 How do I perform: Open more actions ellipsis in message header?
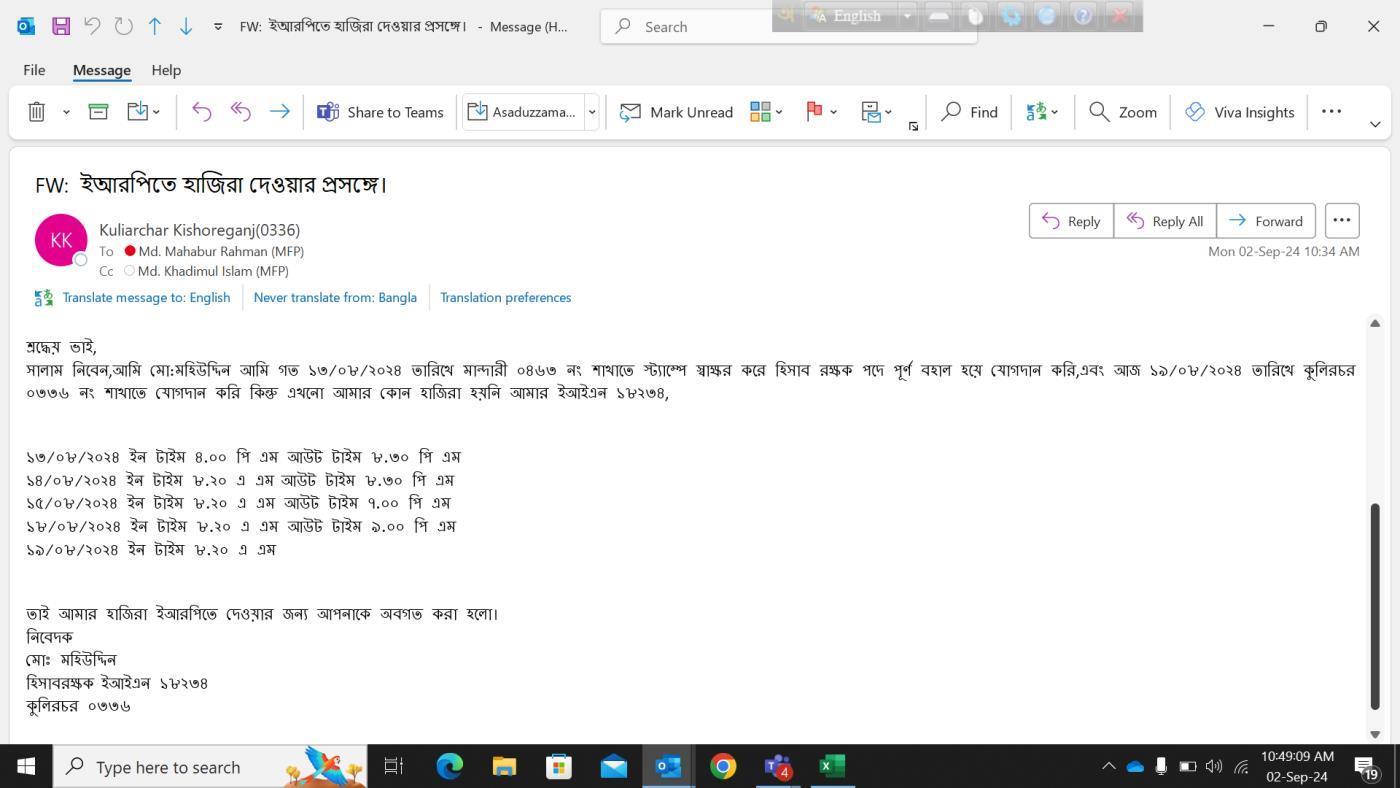click(1342, 221)
